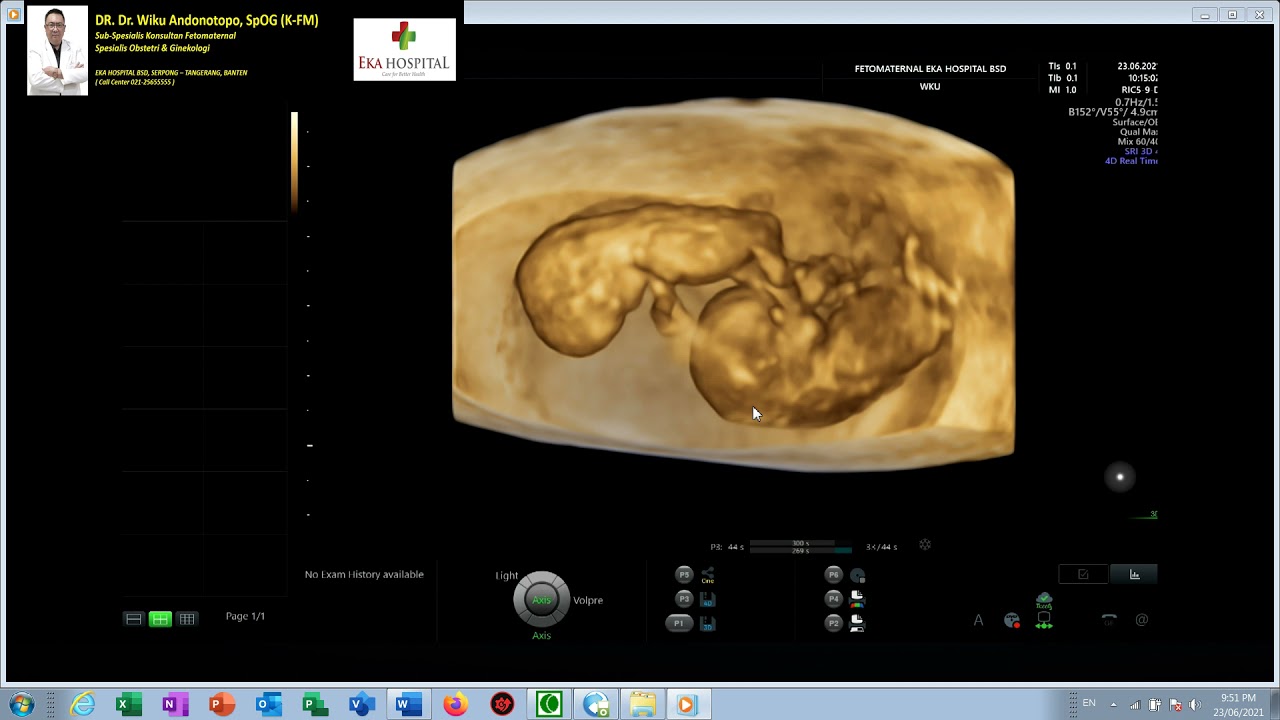Click the EN language indicator

click(x=1089, y=704)
